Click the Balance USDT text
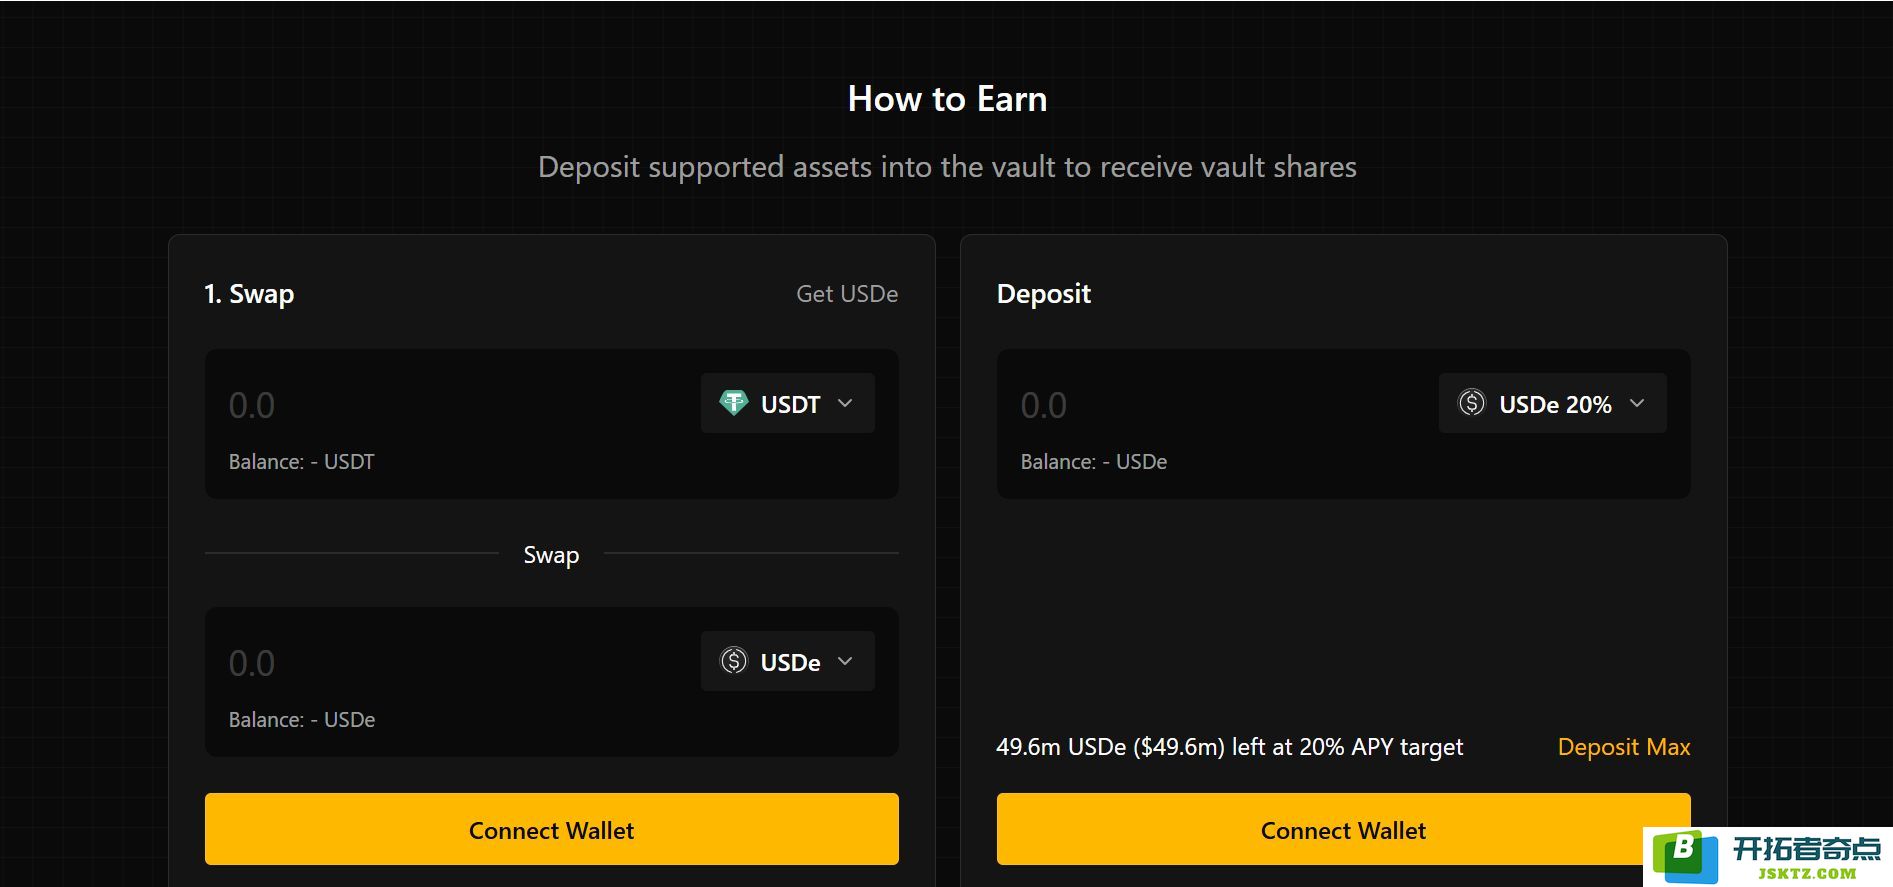The width and height of the screenshot is (1893, 887). click(x=302, y=462)
